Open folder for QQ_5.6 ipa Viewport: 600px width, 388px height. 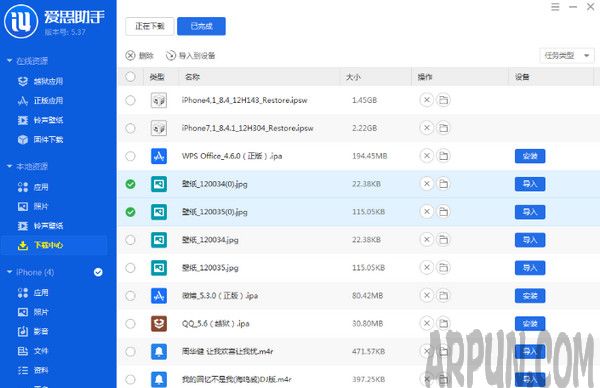click(x=443, y=323)
